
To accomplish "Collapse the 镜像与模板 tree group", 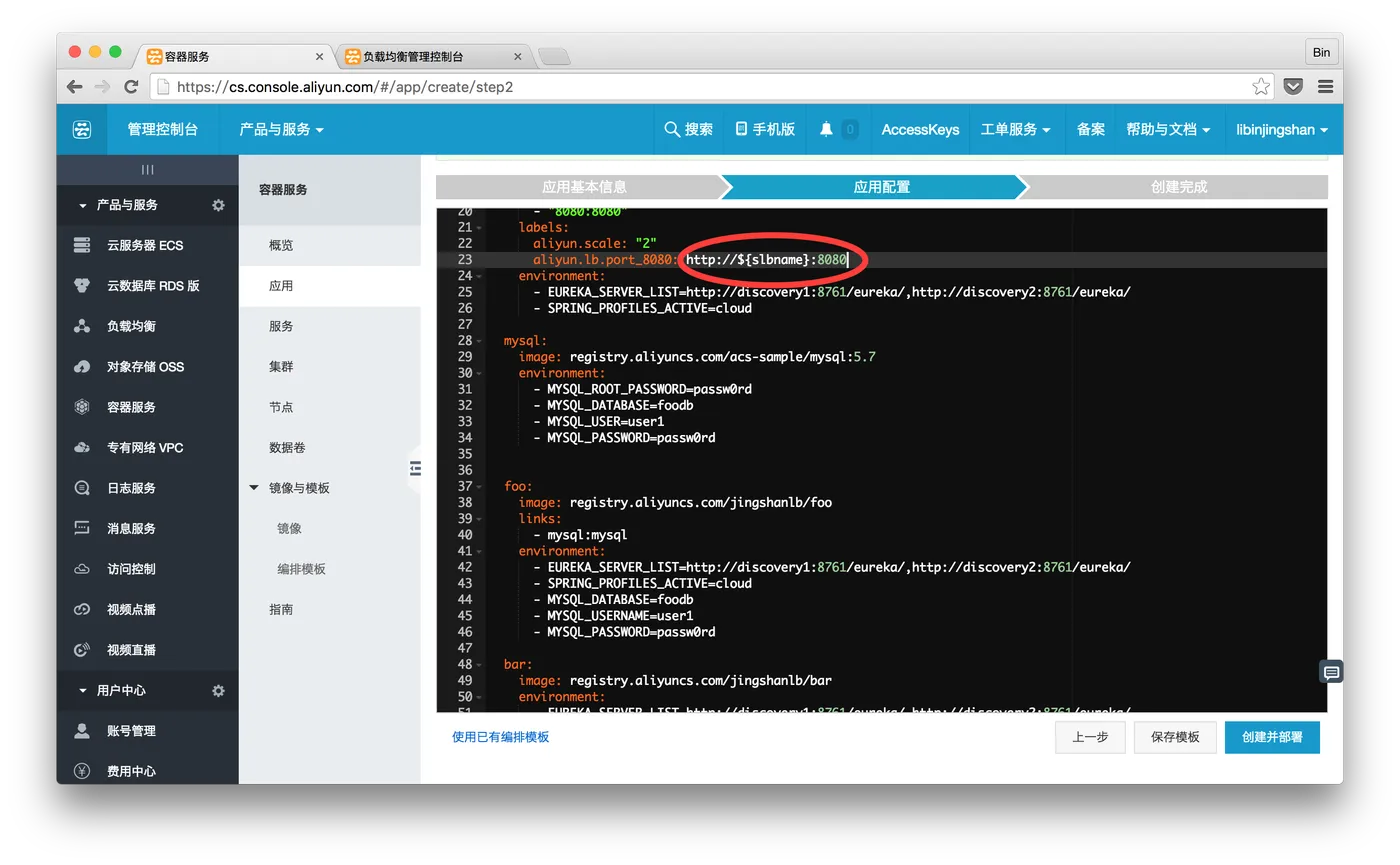I will click(254, 488).
